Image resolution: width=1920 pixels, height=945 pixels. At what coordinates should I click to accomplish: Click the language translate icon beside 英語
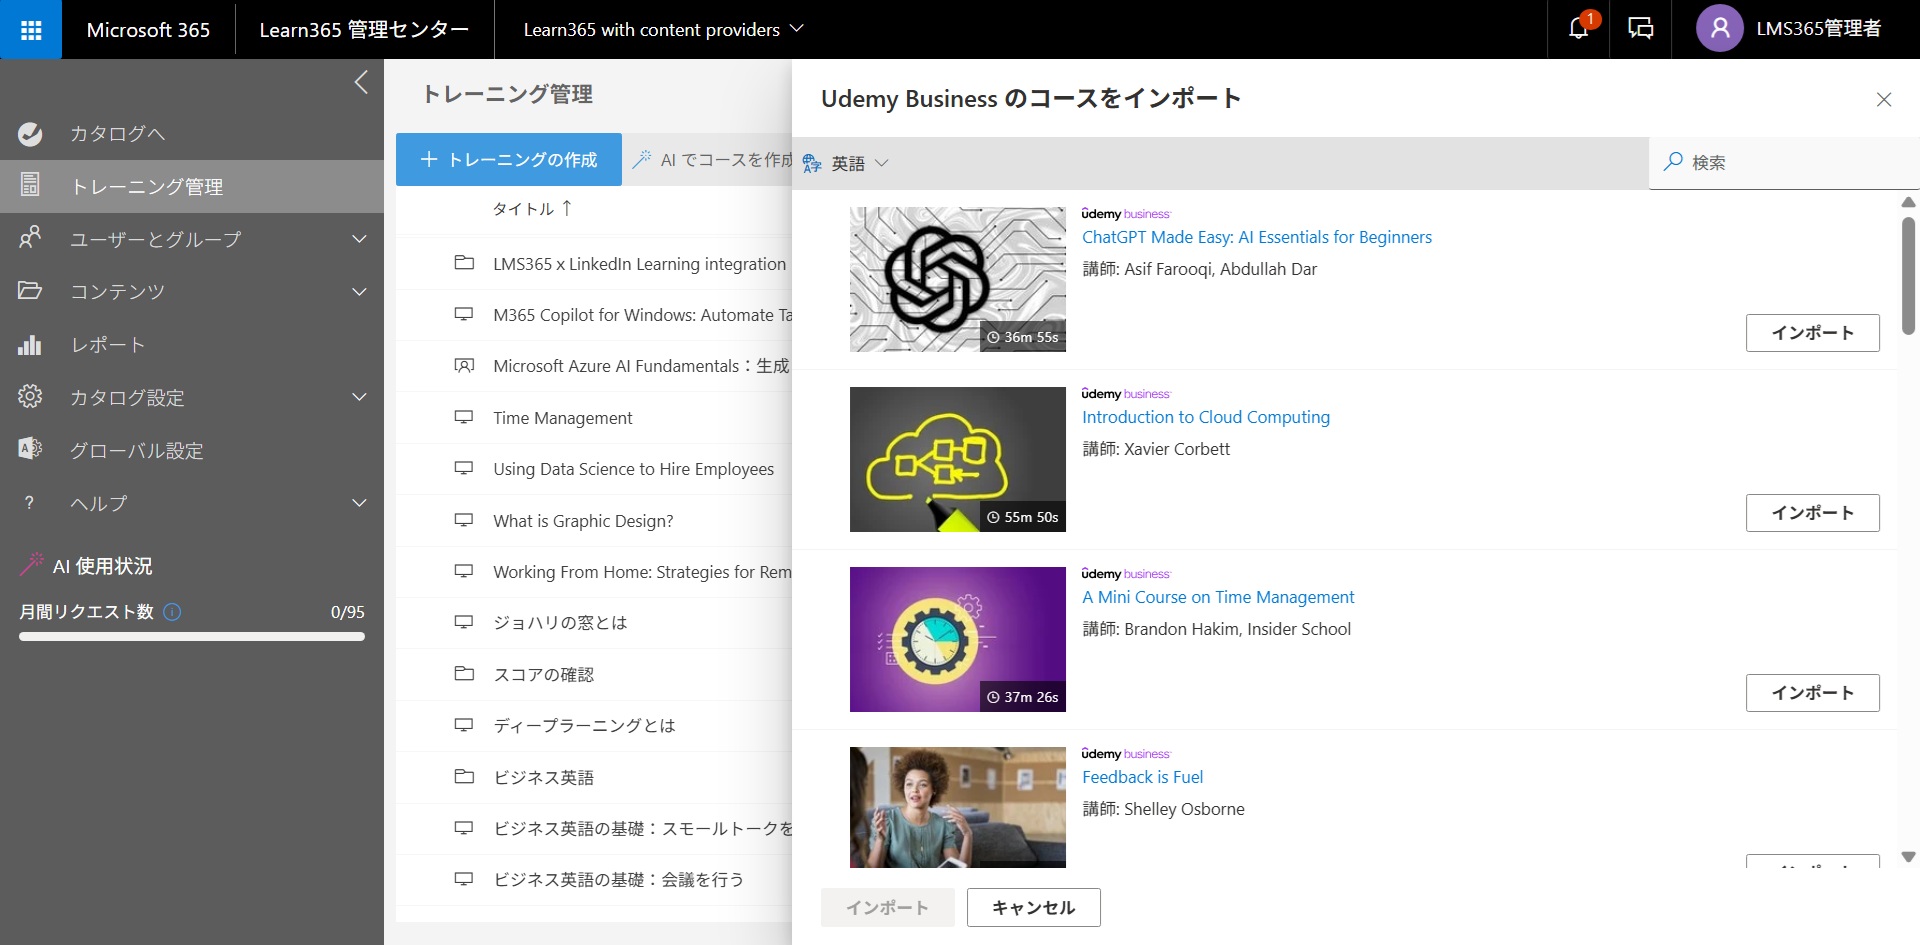pos(812,163)
